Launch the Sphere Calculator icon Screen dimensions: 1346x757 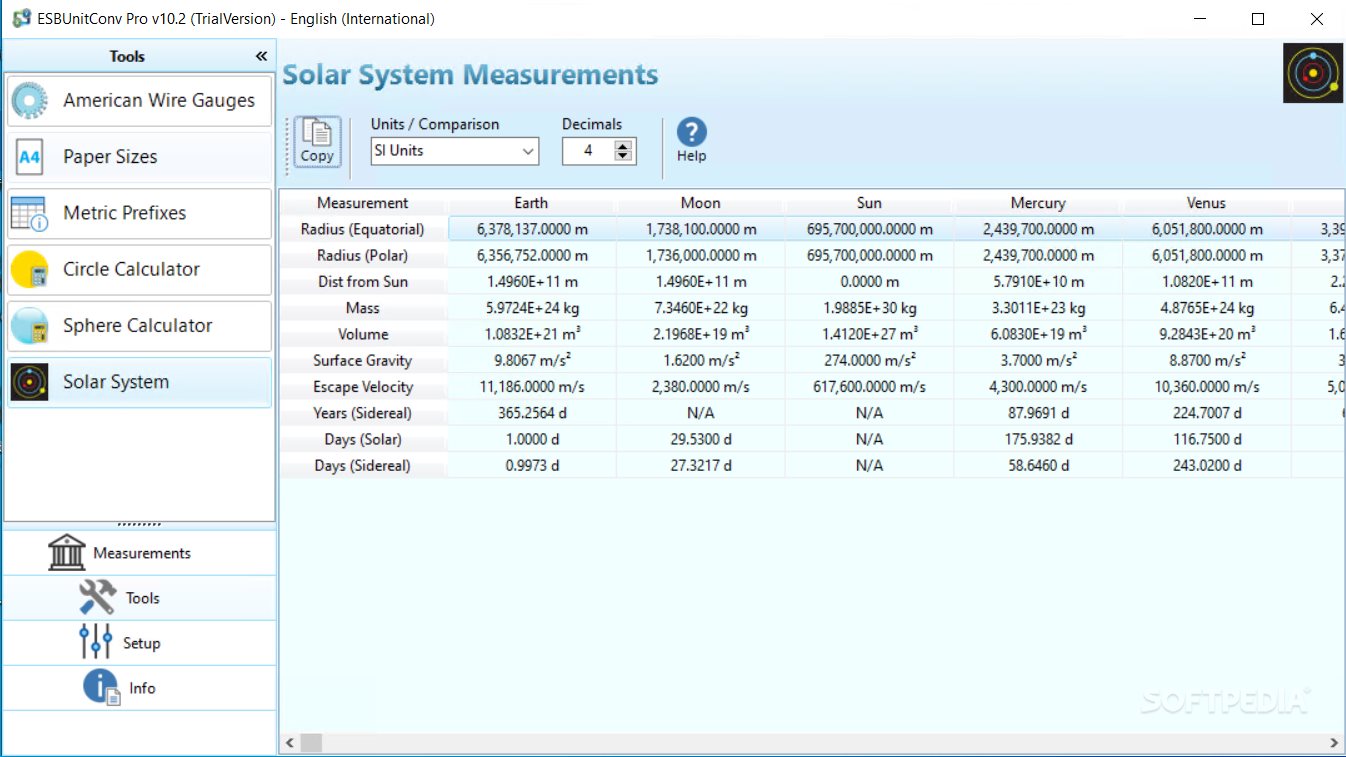point(29,326)
